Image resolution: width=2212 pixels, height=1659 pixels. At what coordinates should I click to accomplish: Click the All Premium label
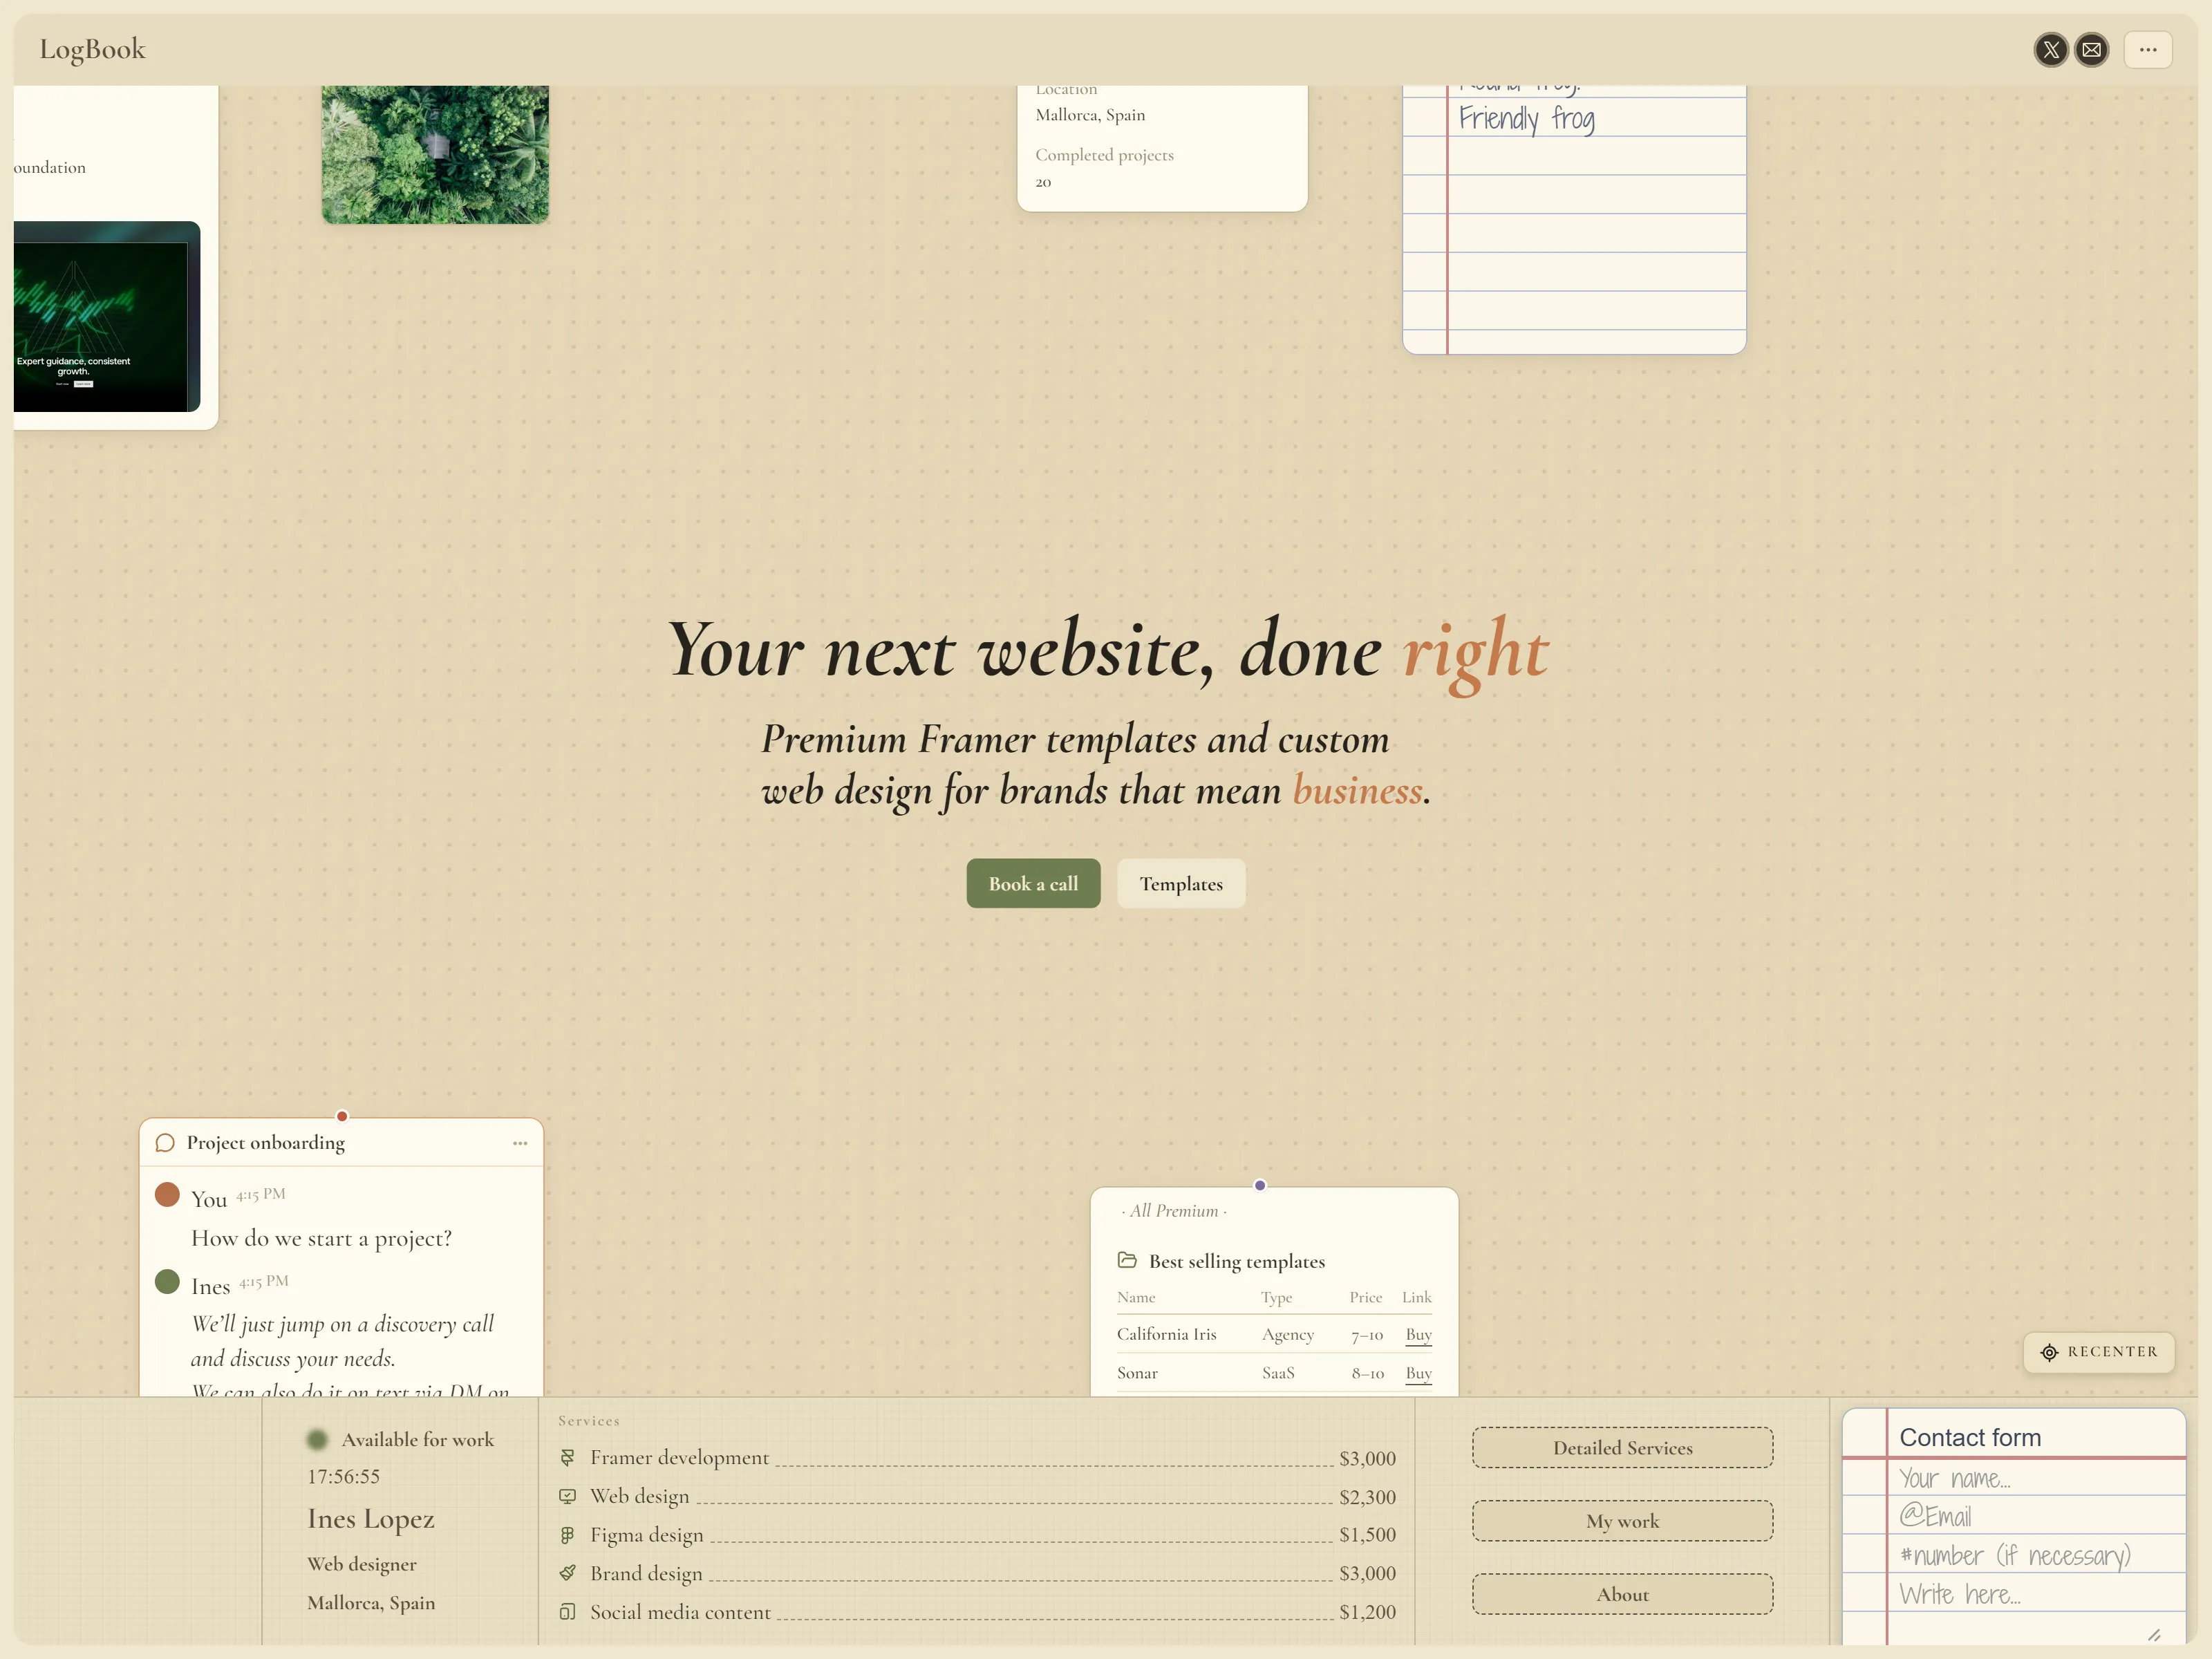(x=1174, y=1211)
